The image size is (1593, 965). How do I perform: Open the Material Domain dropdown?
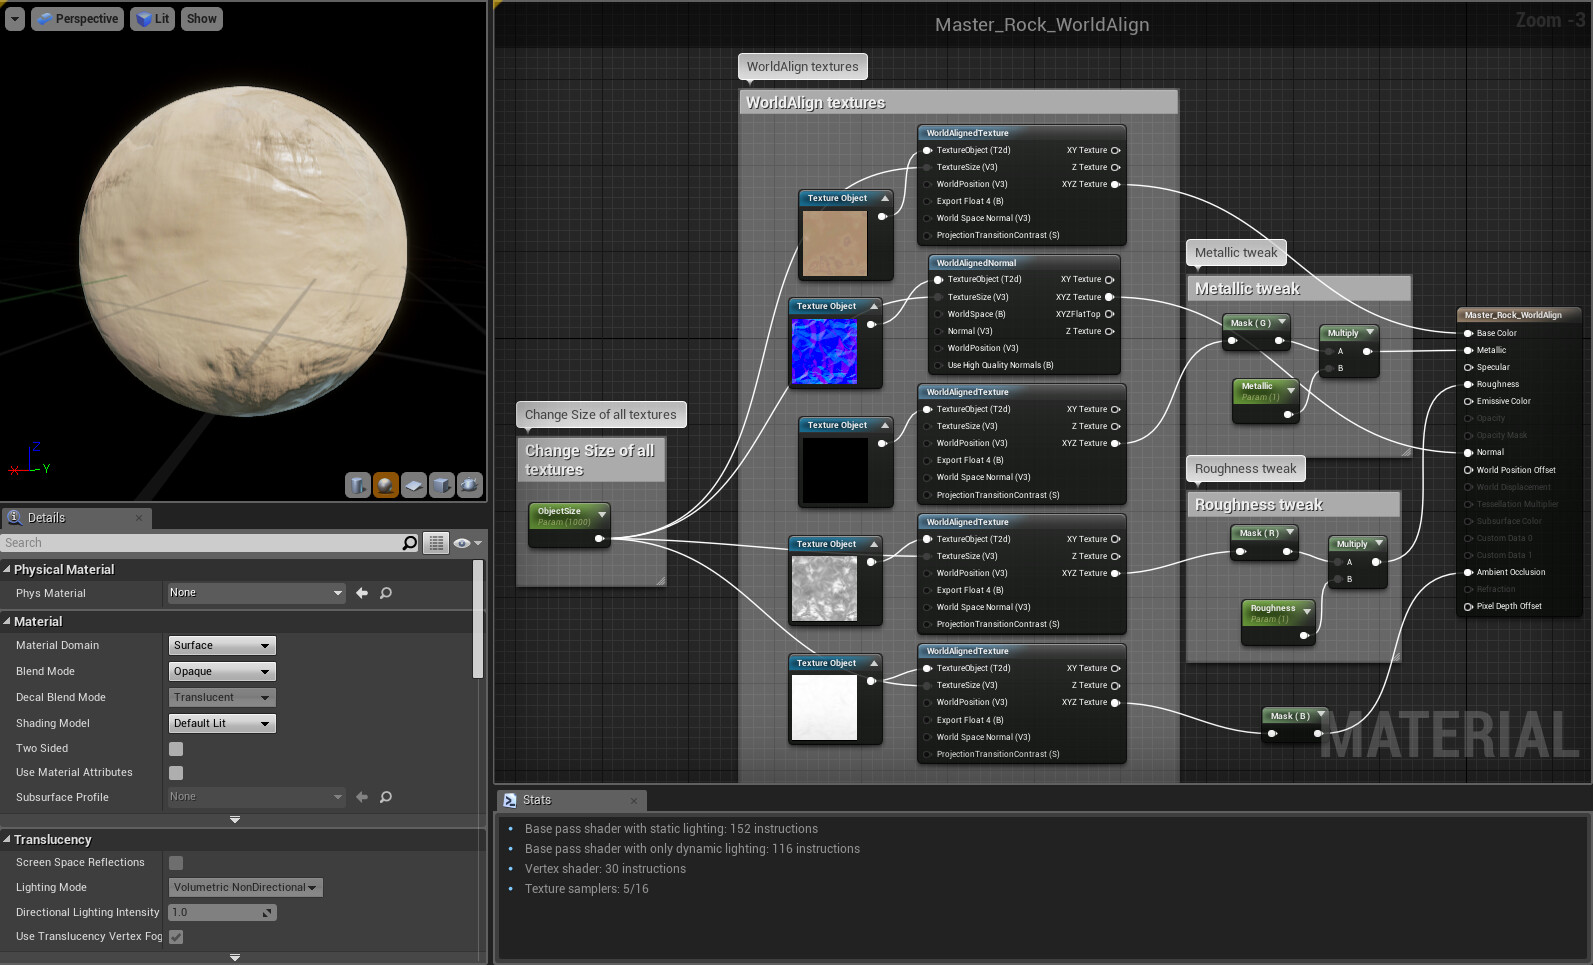pos(222,646)
